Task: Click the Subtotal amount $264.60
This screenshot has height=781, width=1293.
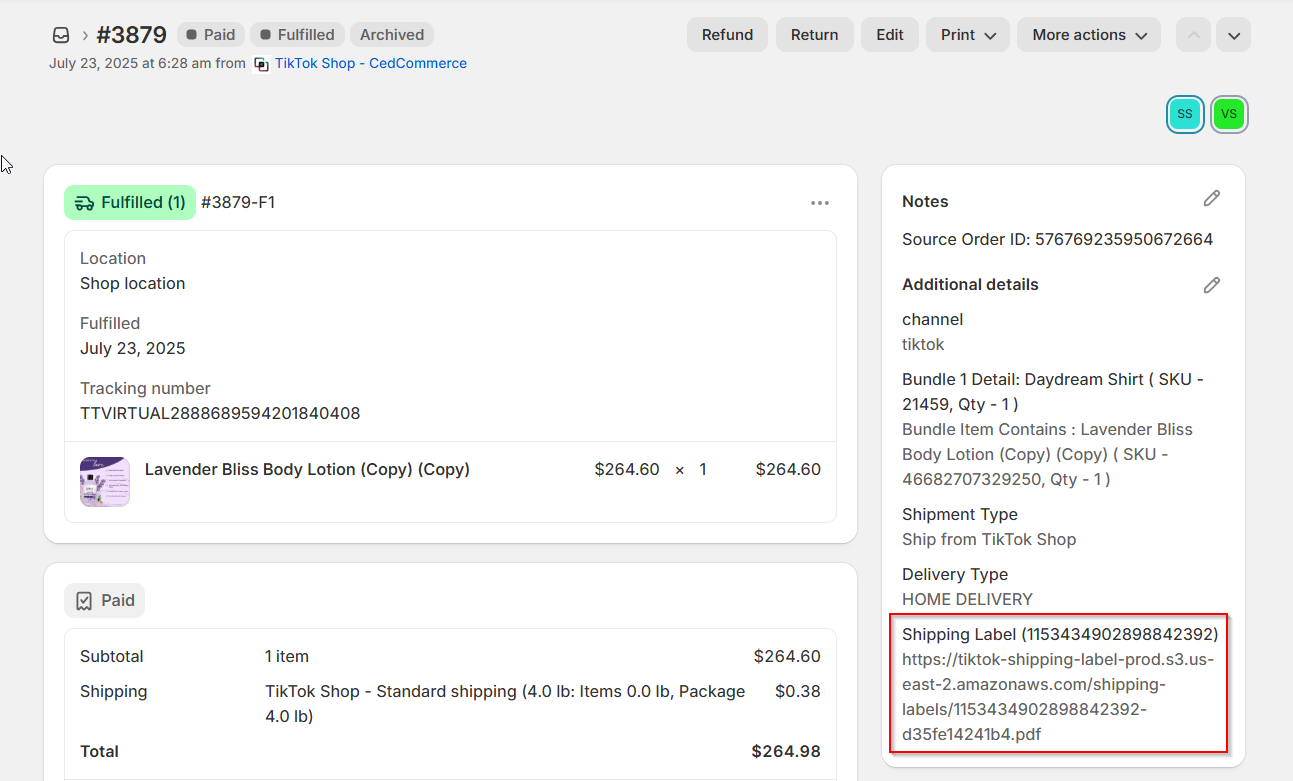Action: (787, 656)
